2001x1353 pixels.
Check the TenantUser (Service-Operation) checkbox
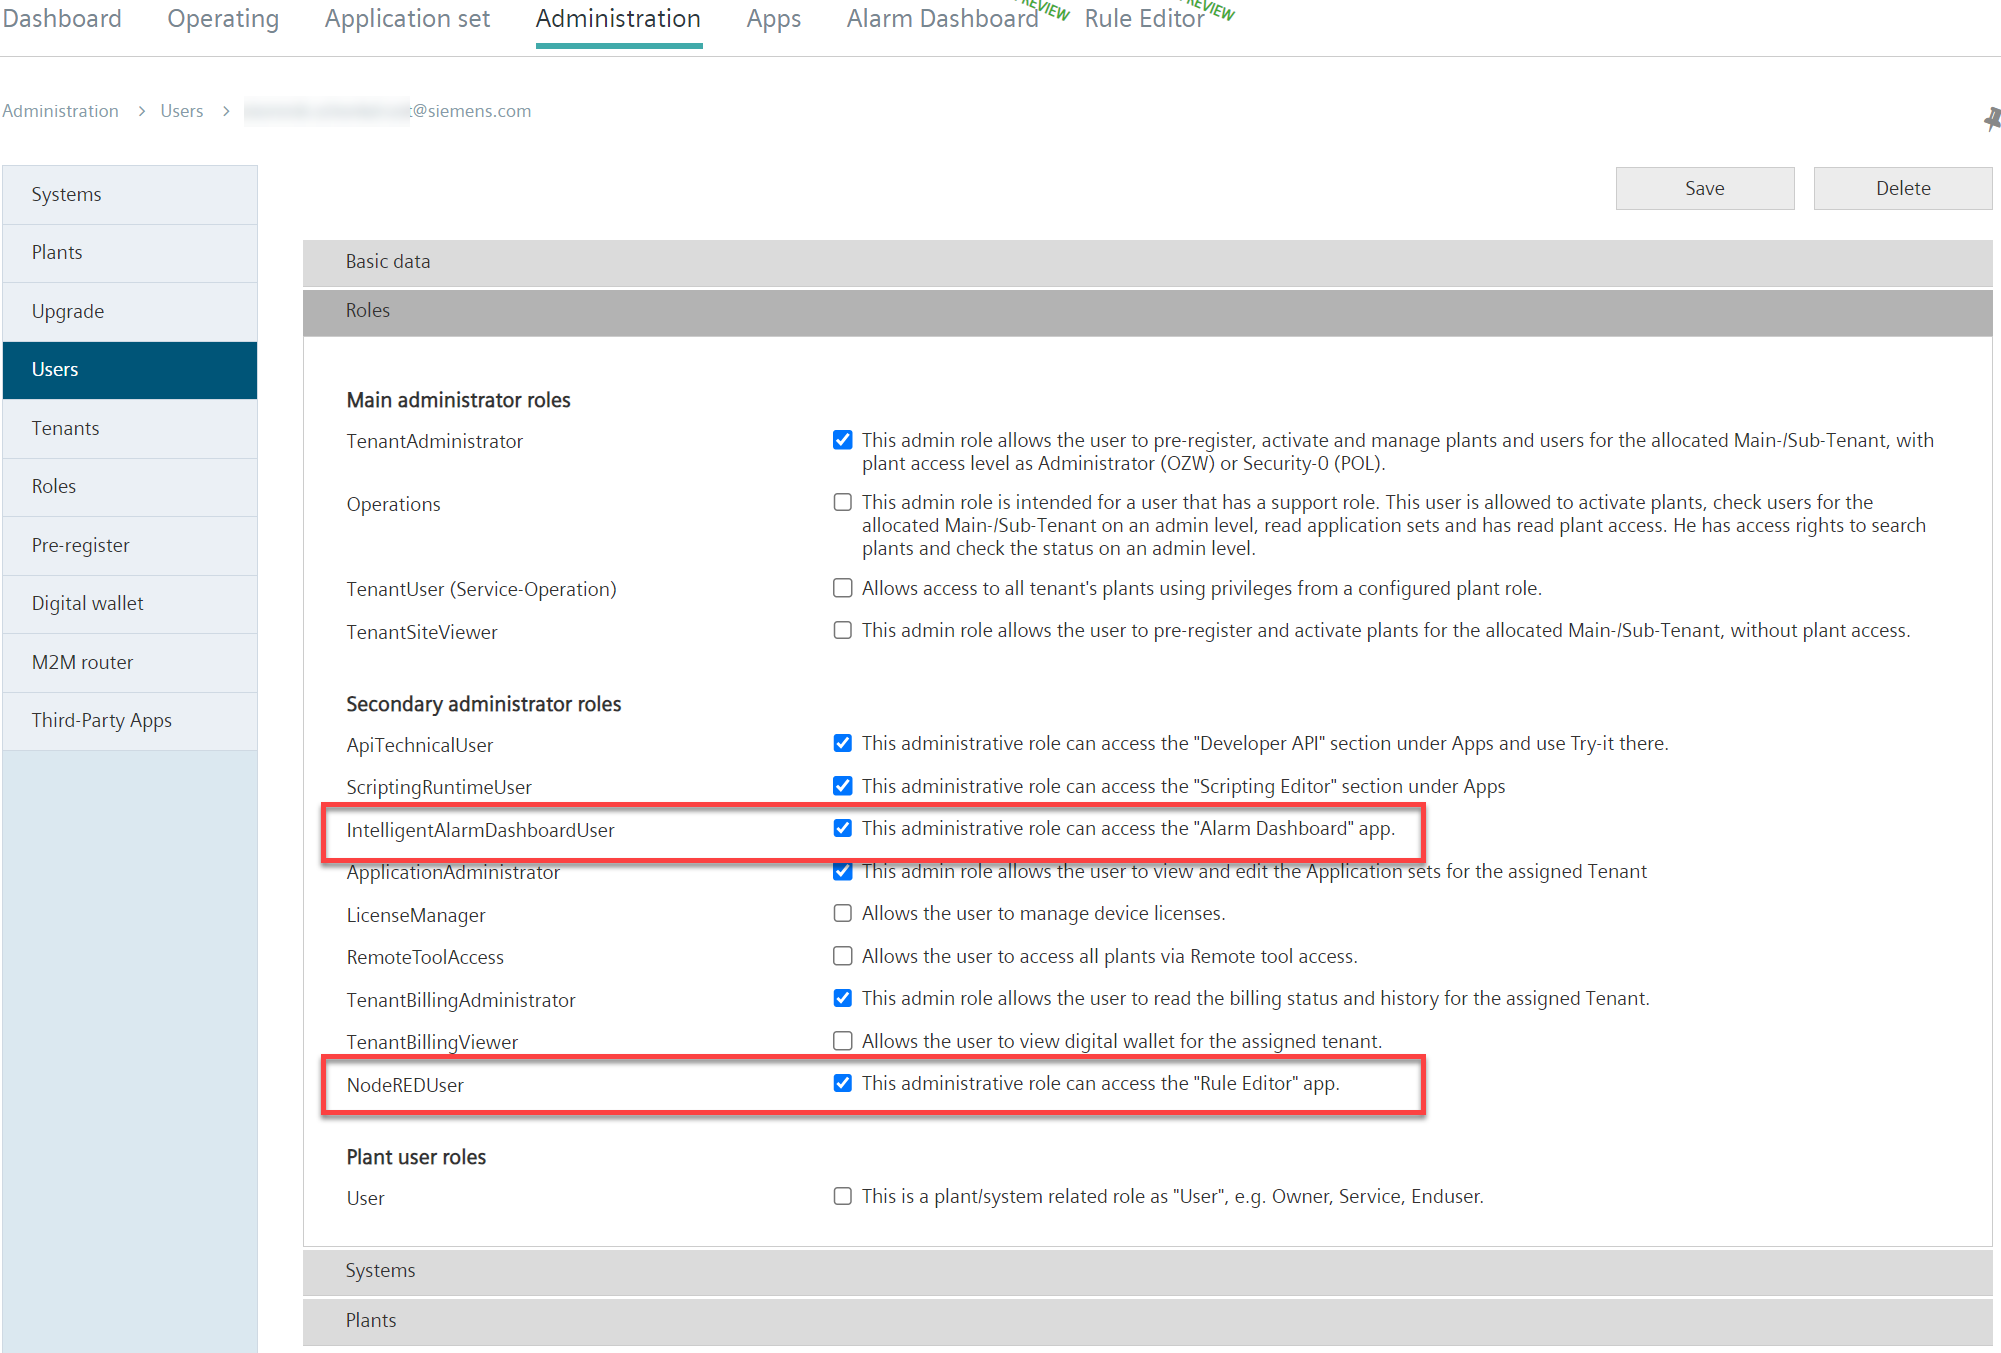click(843, 588)
